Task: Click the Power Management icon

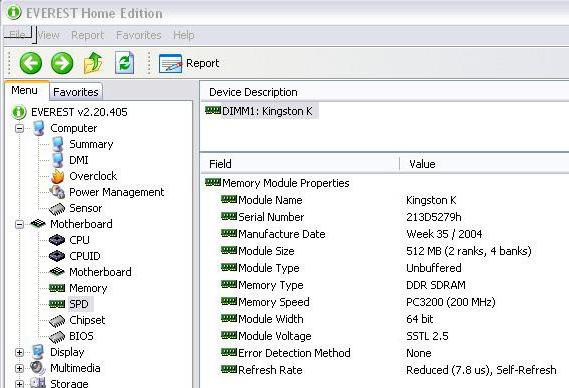Action: (x=57, y=192)
